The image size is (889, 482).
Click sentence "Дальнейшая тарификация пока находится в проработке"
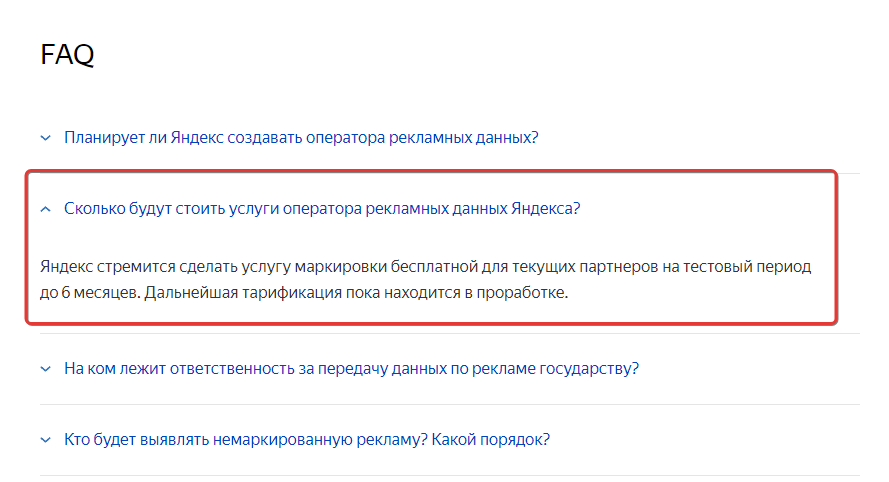[x=356, y=293]
